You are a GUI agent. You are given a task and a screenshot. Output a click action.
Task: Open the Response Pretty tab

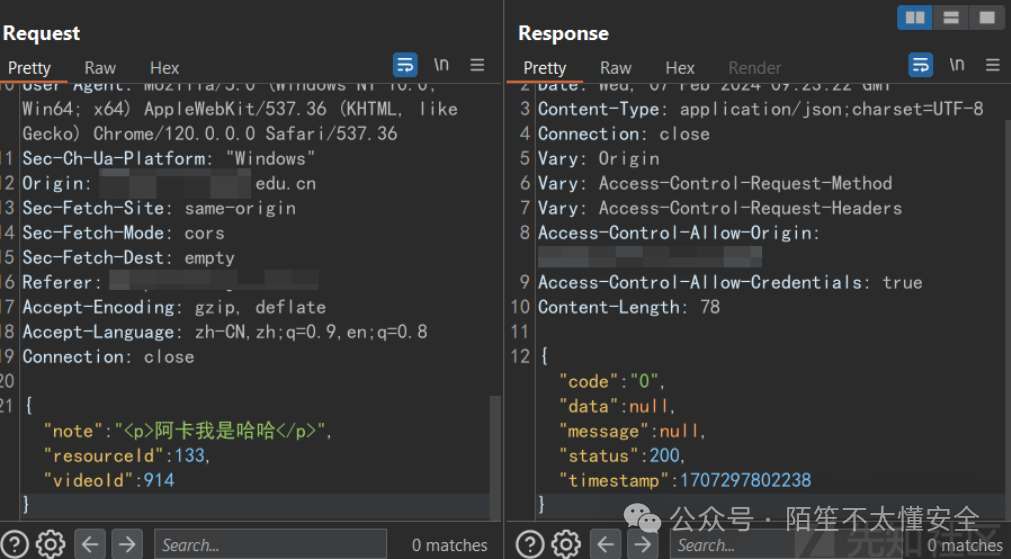545,68
